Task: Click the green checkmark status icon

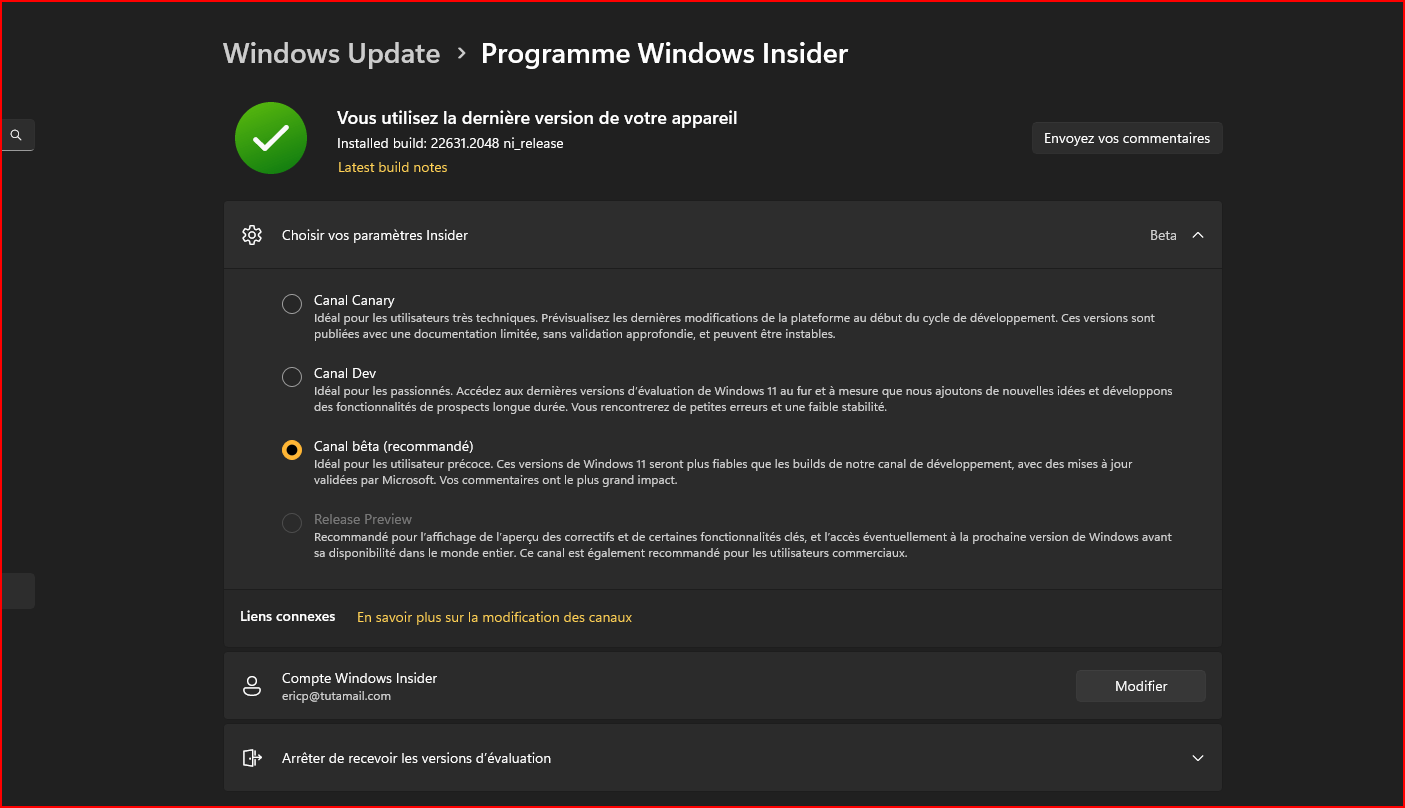Action: tap(271, 138)
